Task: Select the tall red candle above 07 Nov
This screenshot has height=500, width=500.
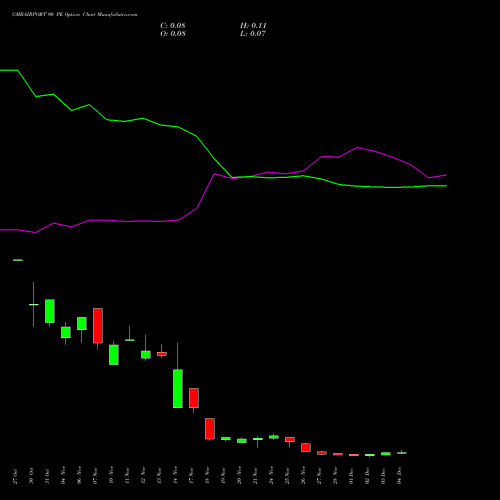Action: [98, 326]
